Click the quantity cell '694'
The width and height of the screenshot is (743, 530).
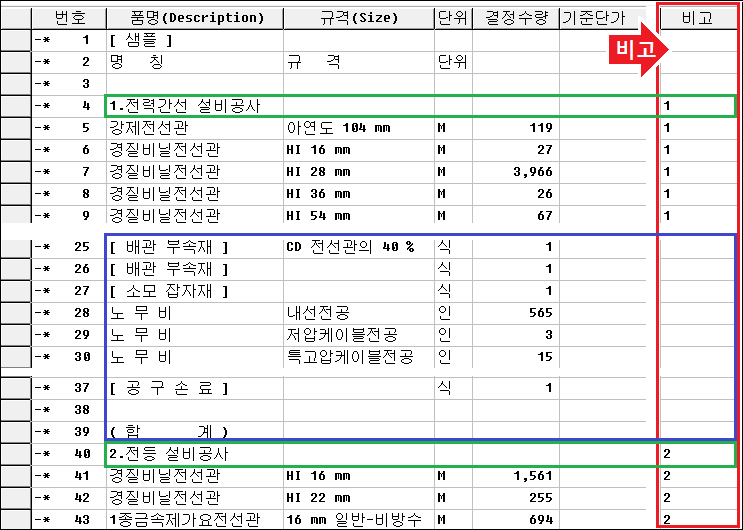pyautogui.click(x=516, y=520)
